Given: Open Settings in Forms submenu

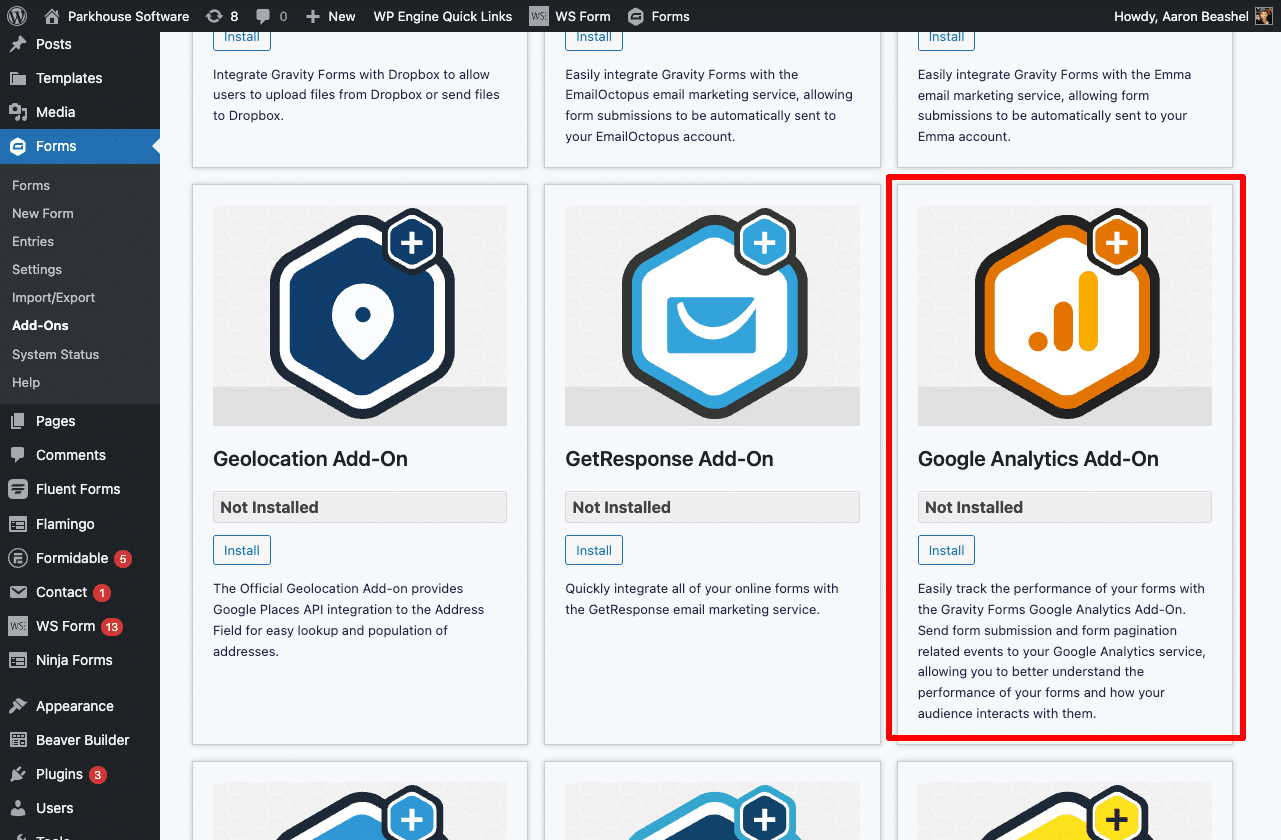Looking at the screenshot, I should pyautogui.click(x=37, y=269).
